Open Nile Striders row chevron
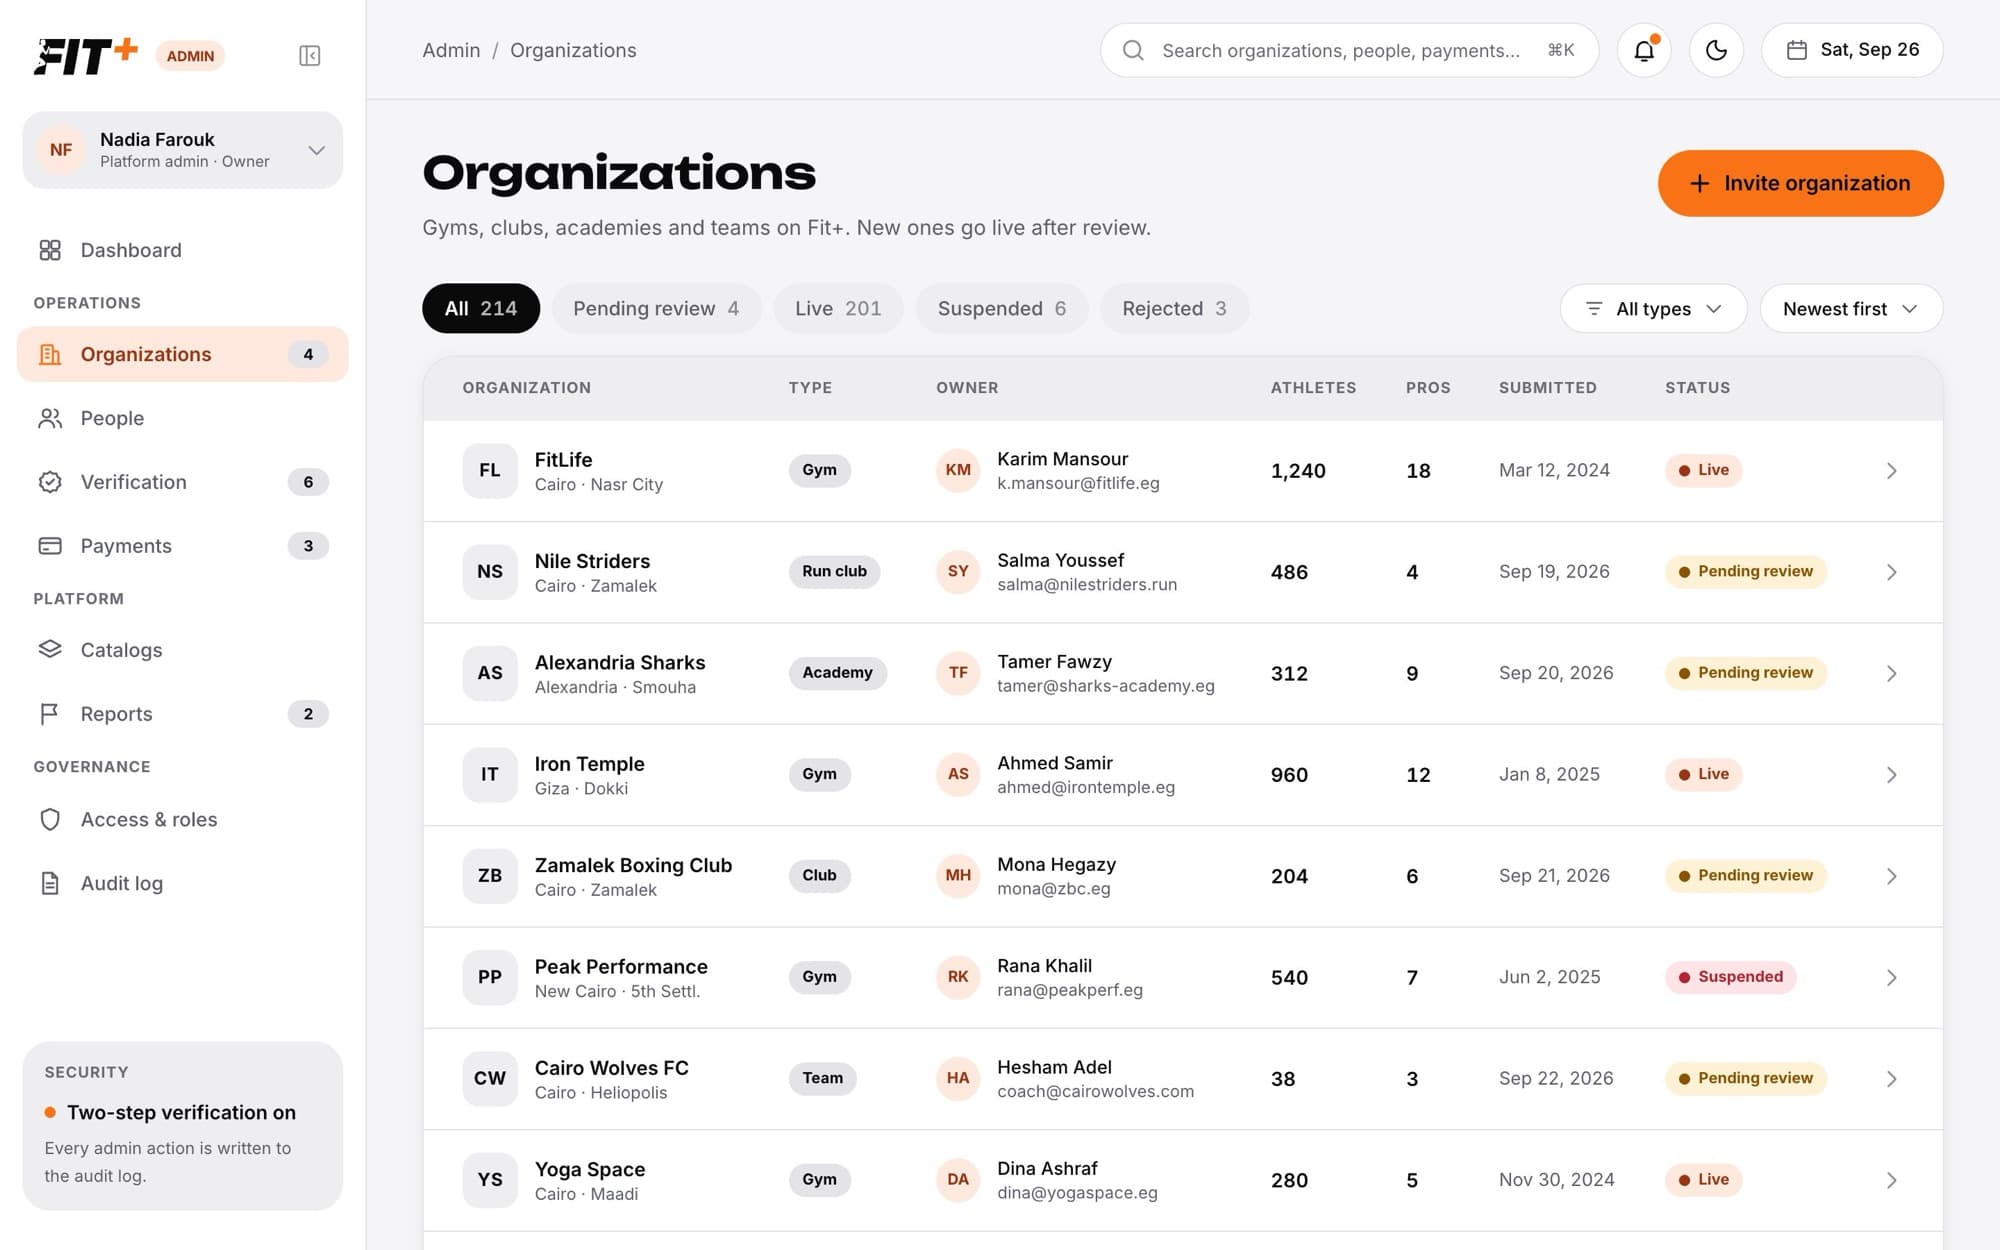2000x1250 pixels. (1891, 572)
